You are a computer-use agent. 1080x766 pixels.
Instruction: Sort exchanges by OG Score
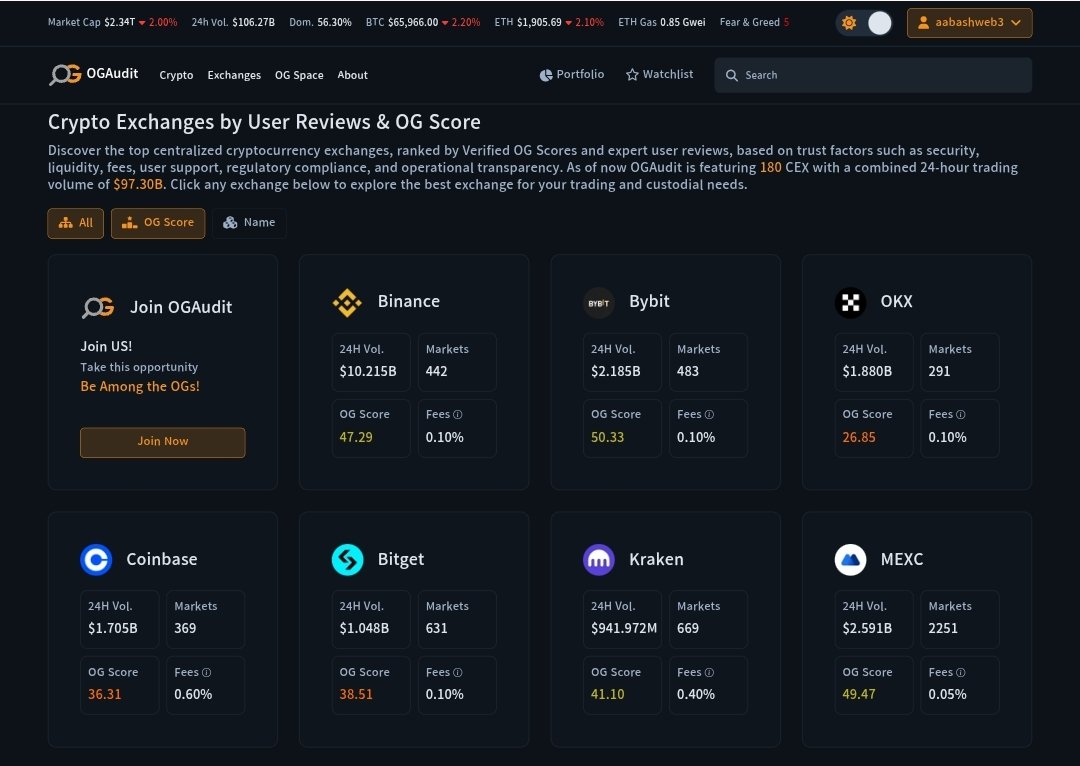click(158, 223)
